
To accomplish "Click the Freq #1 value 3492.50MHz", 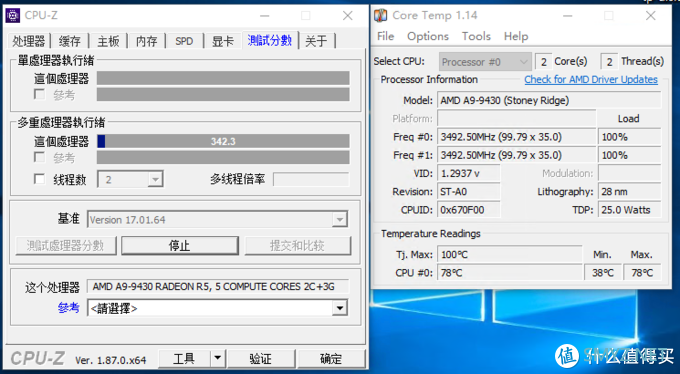I will [x=516, y=155].
